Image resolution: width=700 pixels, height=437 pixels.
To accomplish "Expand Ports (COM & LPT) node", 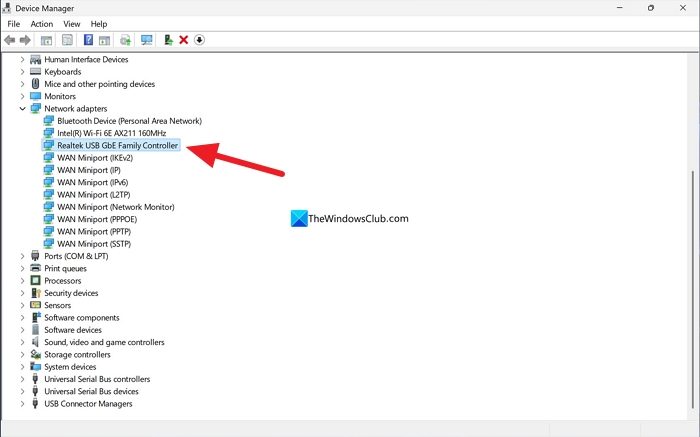I will pyautogui.click(x=22, y=256).
